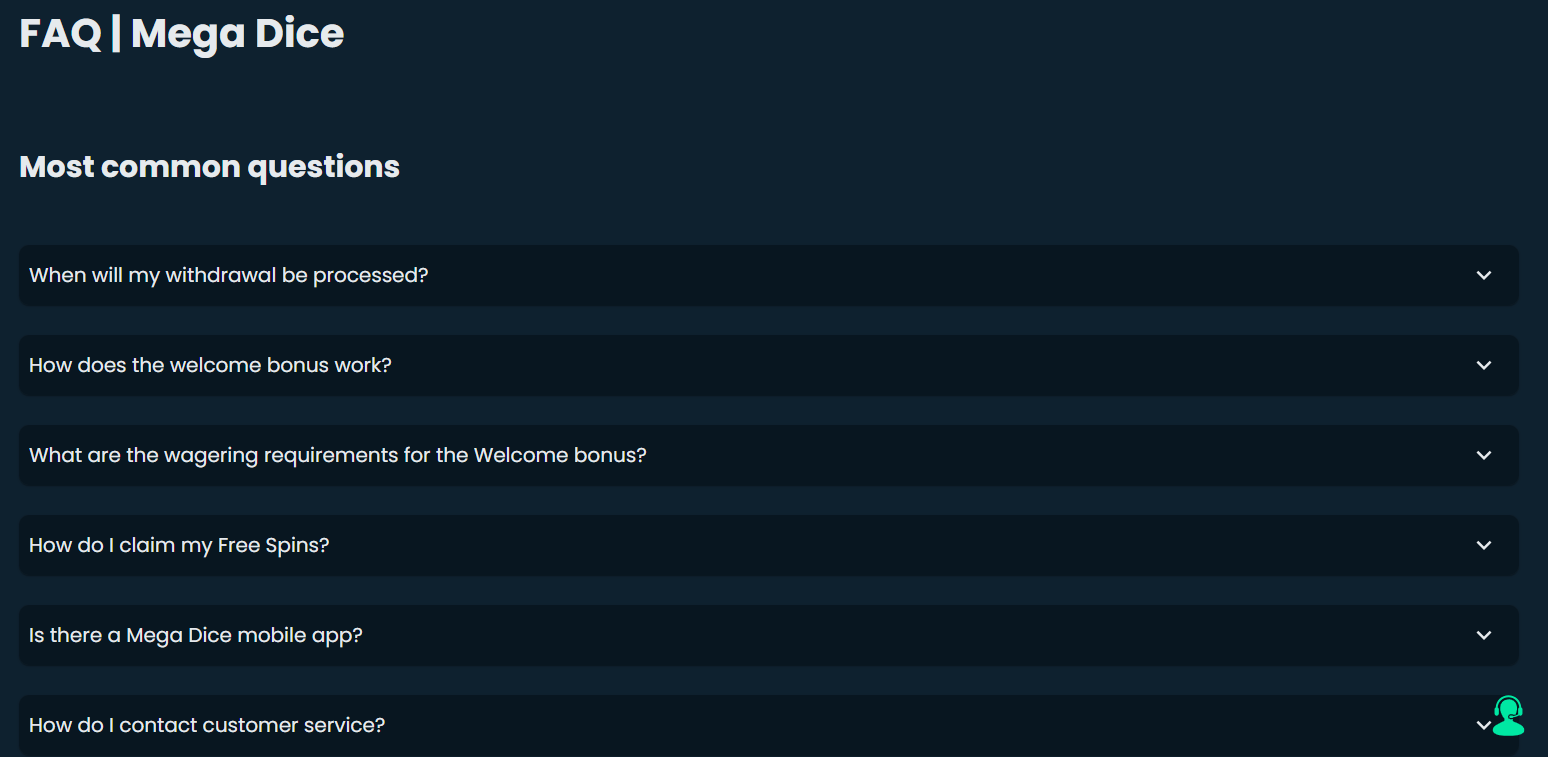Click the middle of the mobile app accordion row
The width and height of the screenshot is (1548, 757).
[768, 635]
